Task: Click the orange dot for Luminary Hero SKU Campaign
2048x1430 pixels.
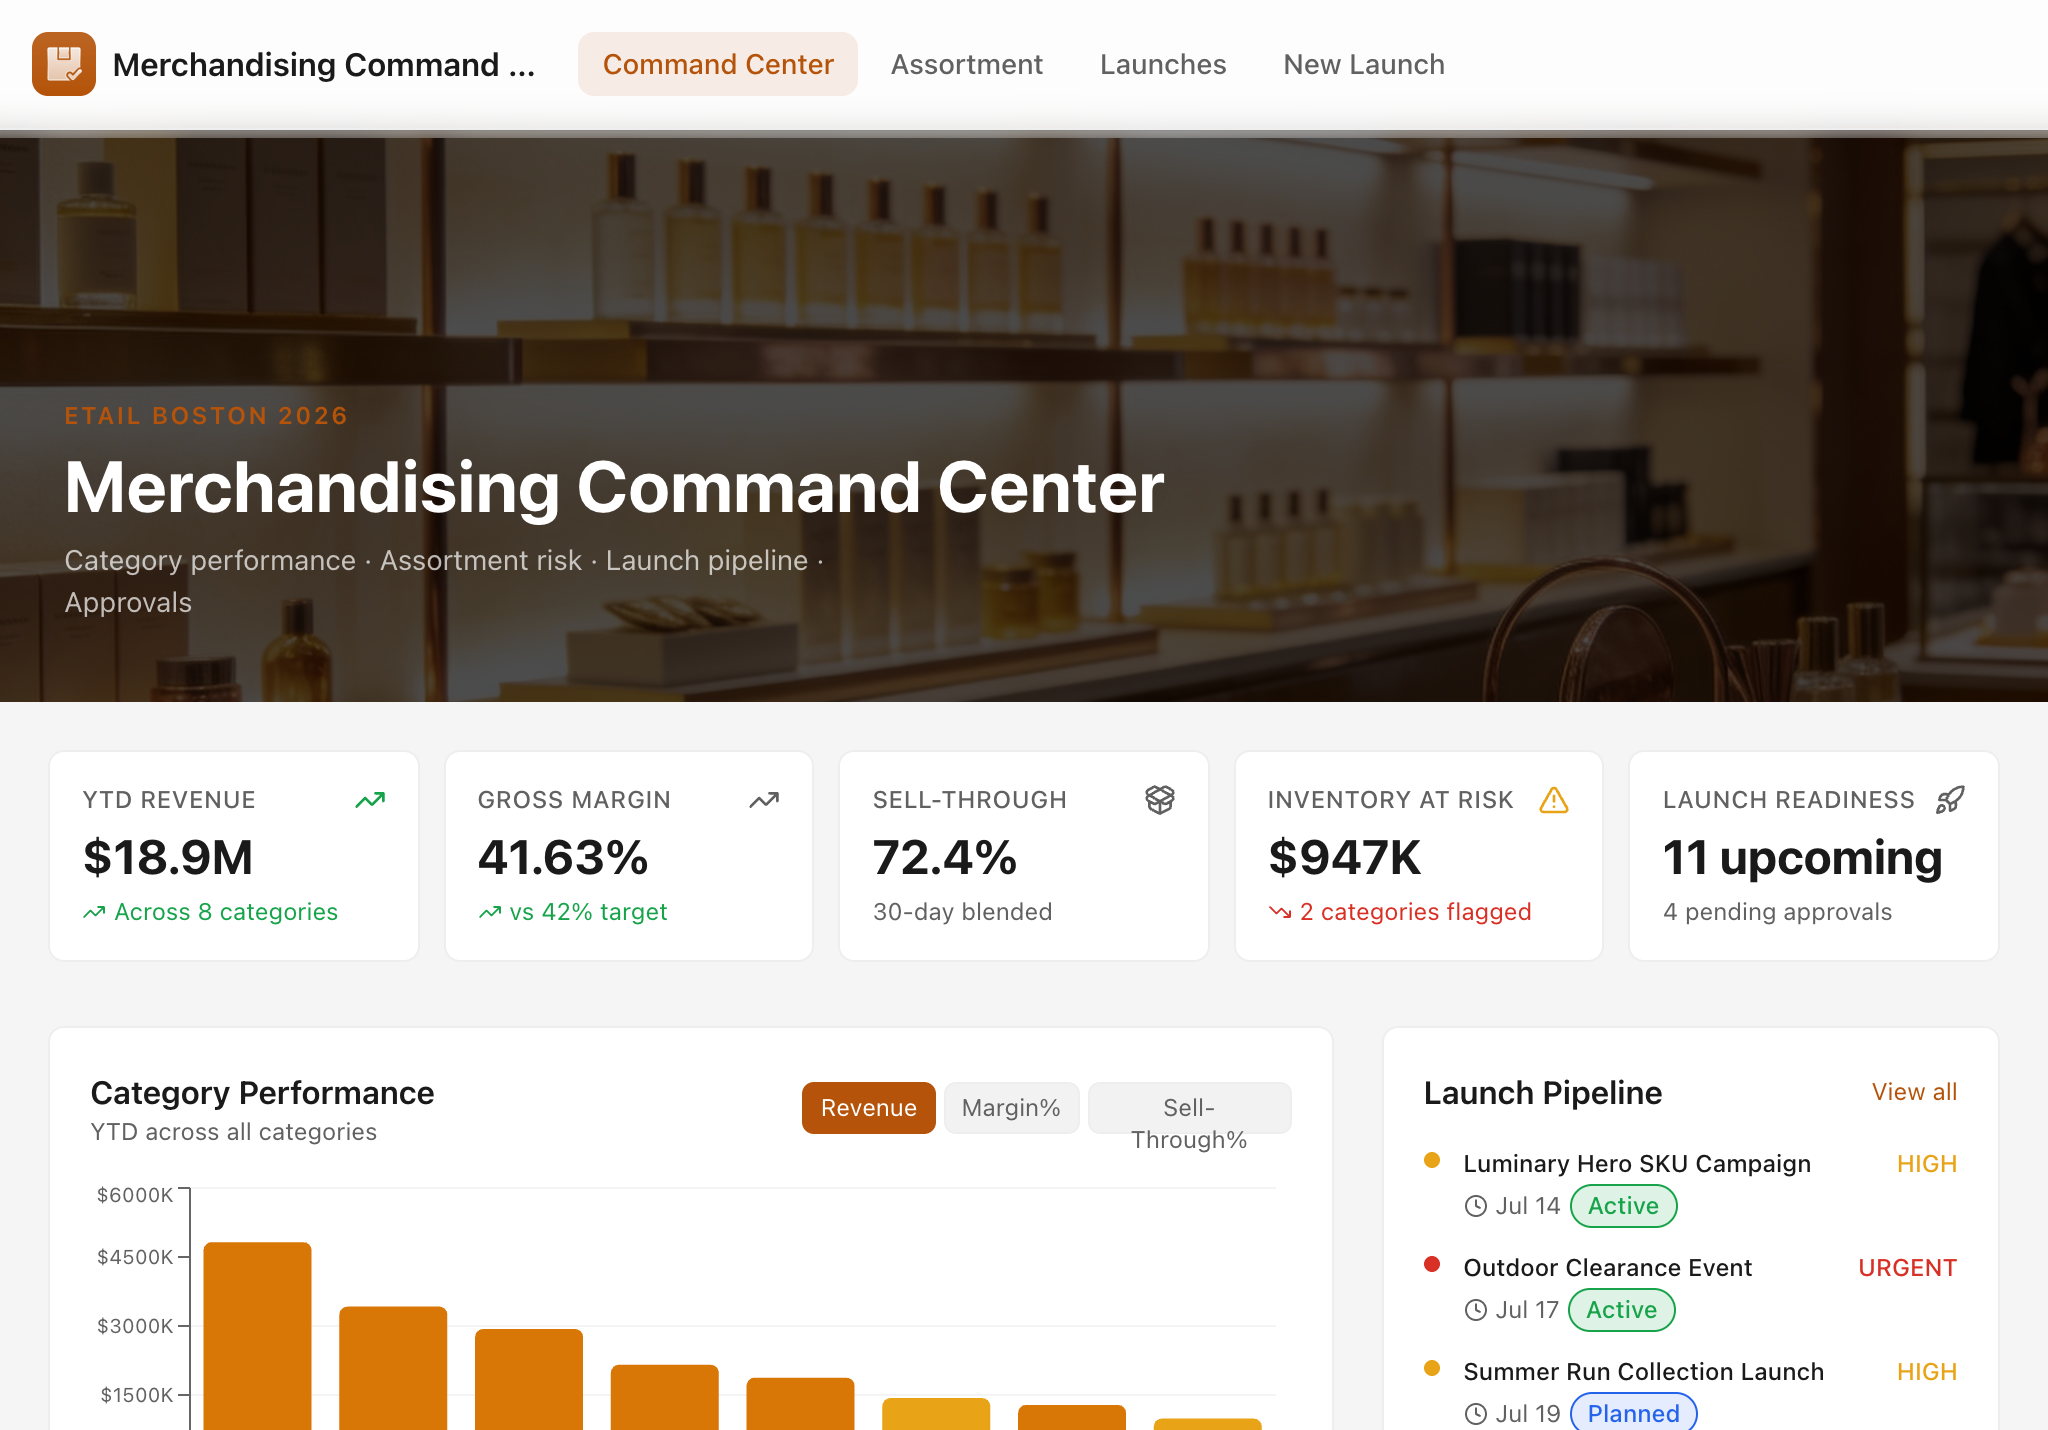Action: pos(1432,1160)
